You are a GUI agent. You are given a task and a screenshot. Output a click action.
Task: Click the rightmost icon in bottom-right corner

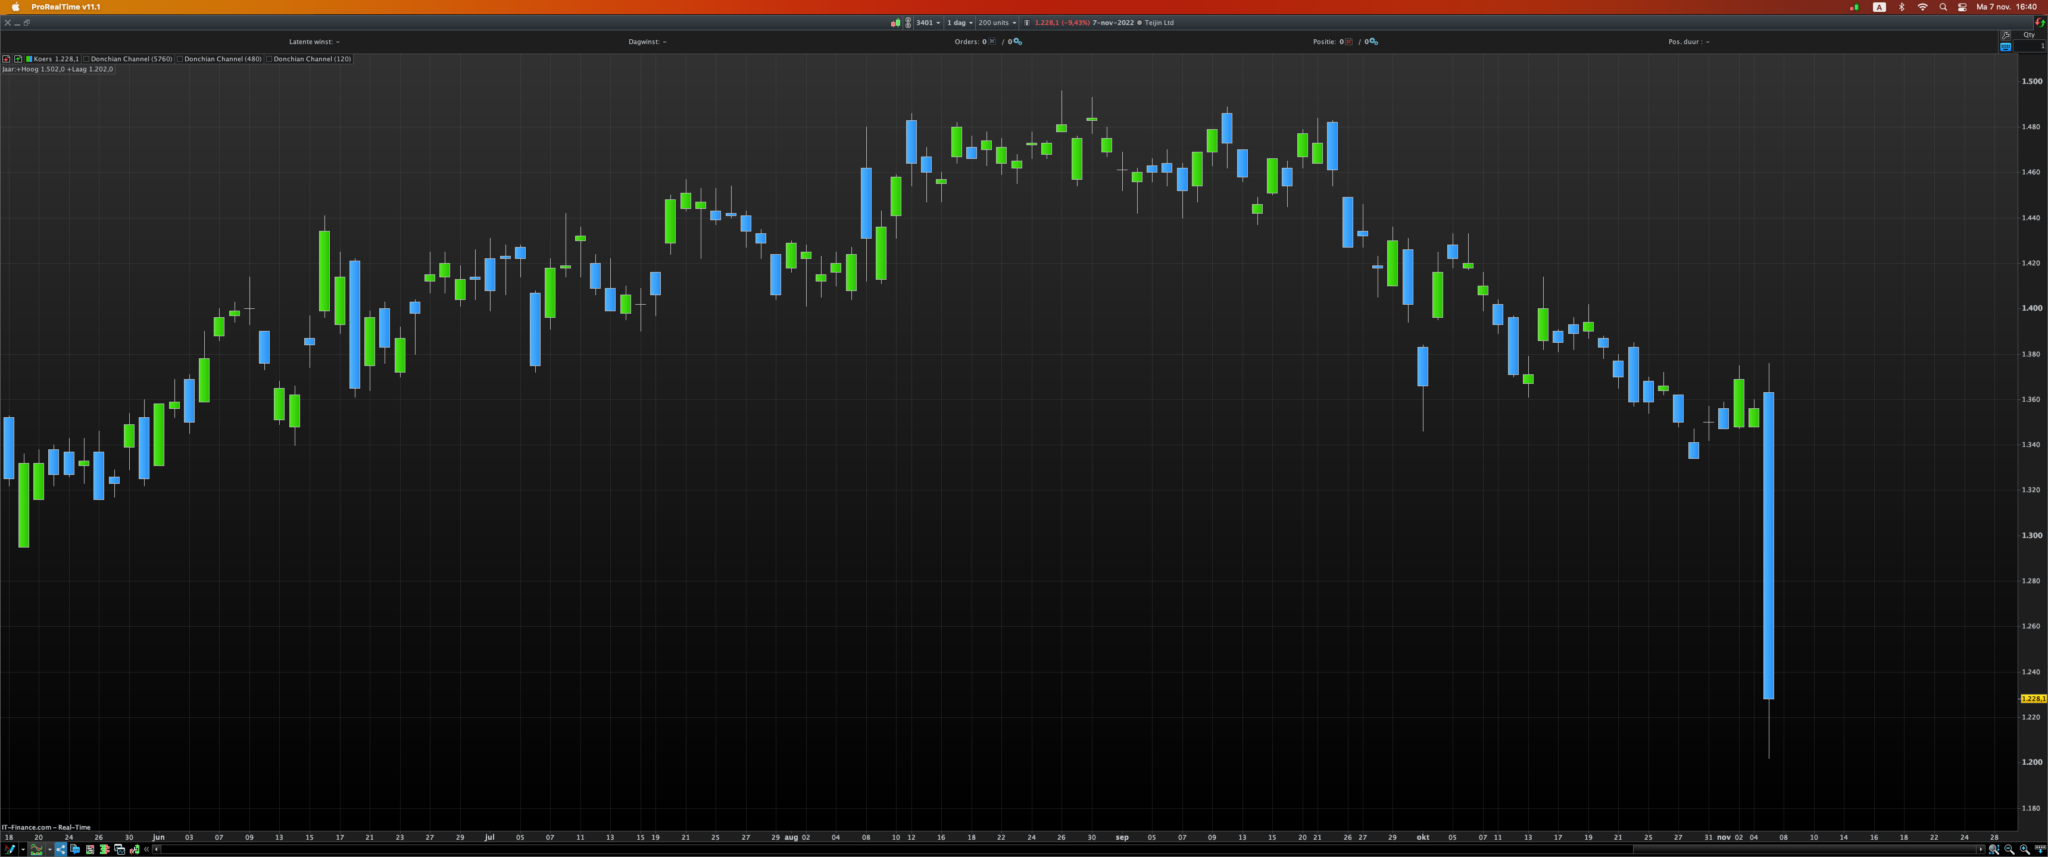(2040, 849)
